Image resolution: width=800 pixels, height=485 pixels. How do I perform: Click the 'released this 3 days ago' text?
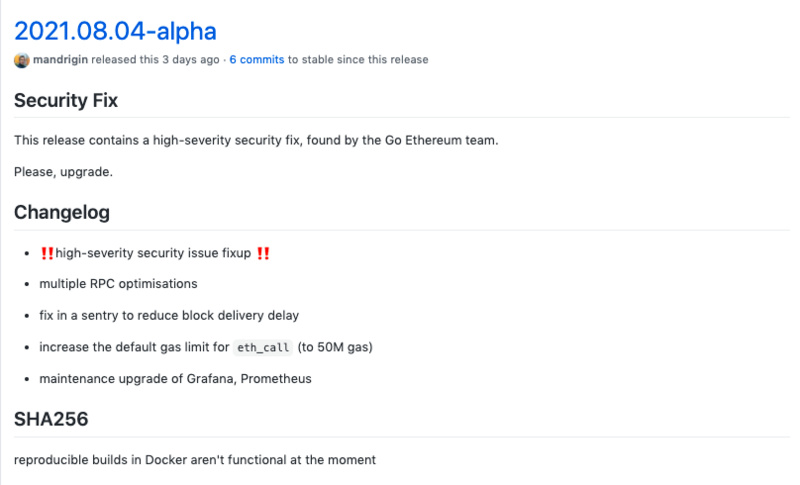tap(155, 60)
